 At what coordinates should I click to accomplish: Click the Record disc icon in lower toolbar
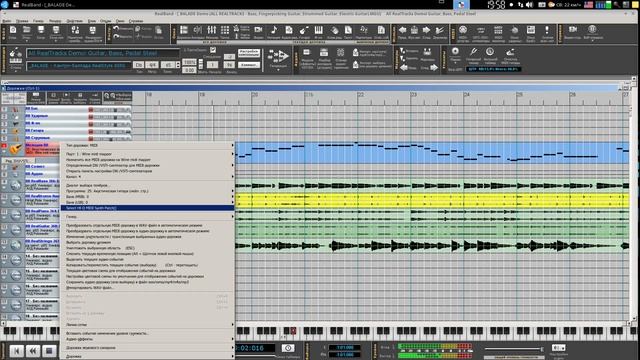point(455,51)
